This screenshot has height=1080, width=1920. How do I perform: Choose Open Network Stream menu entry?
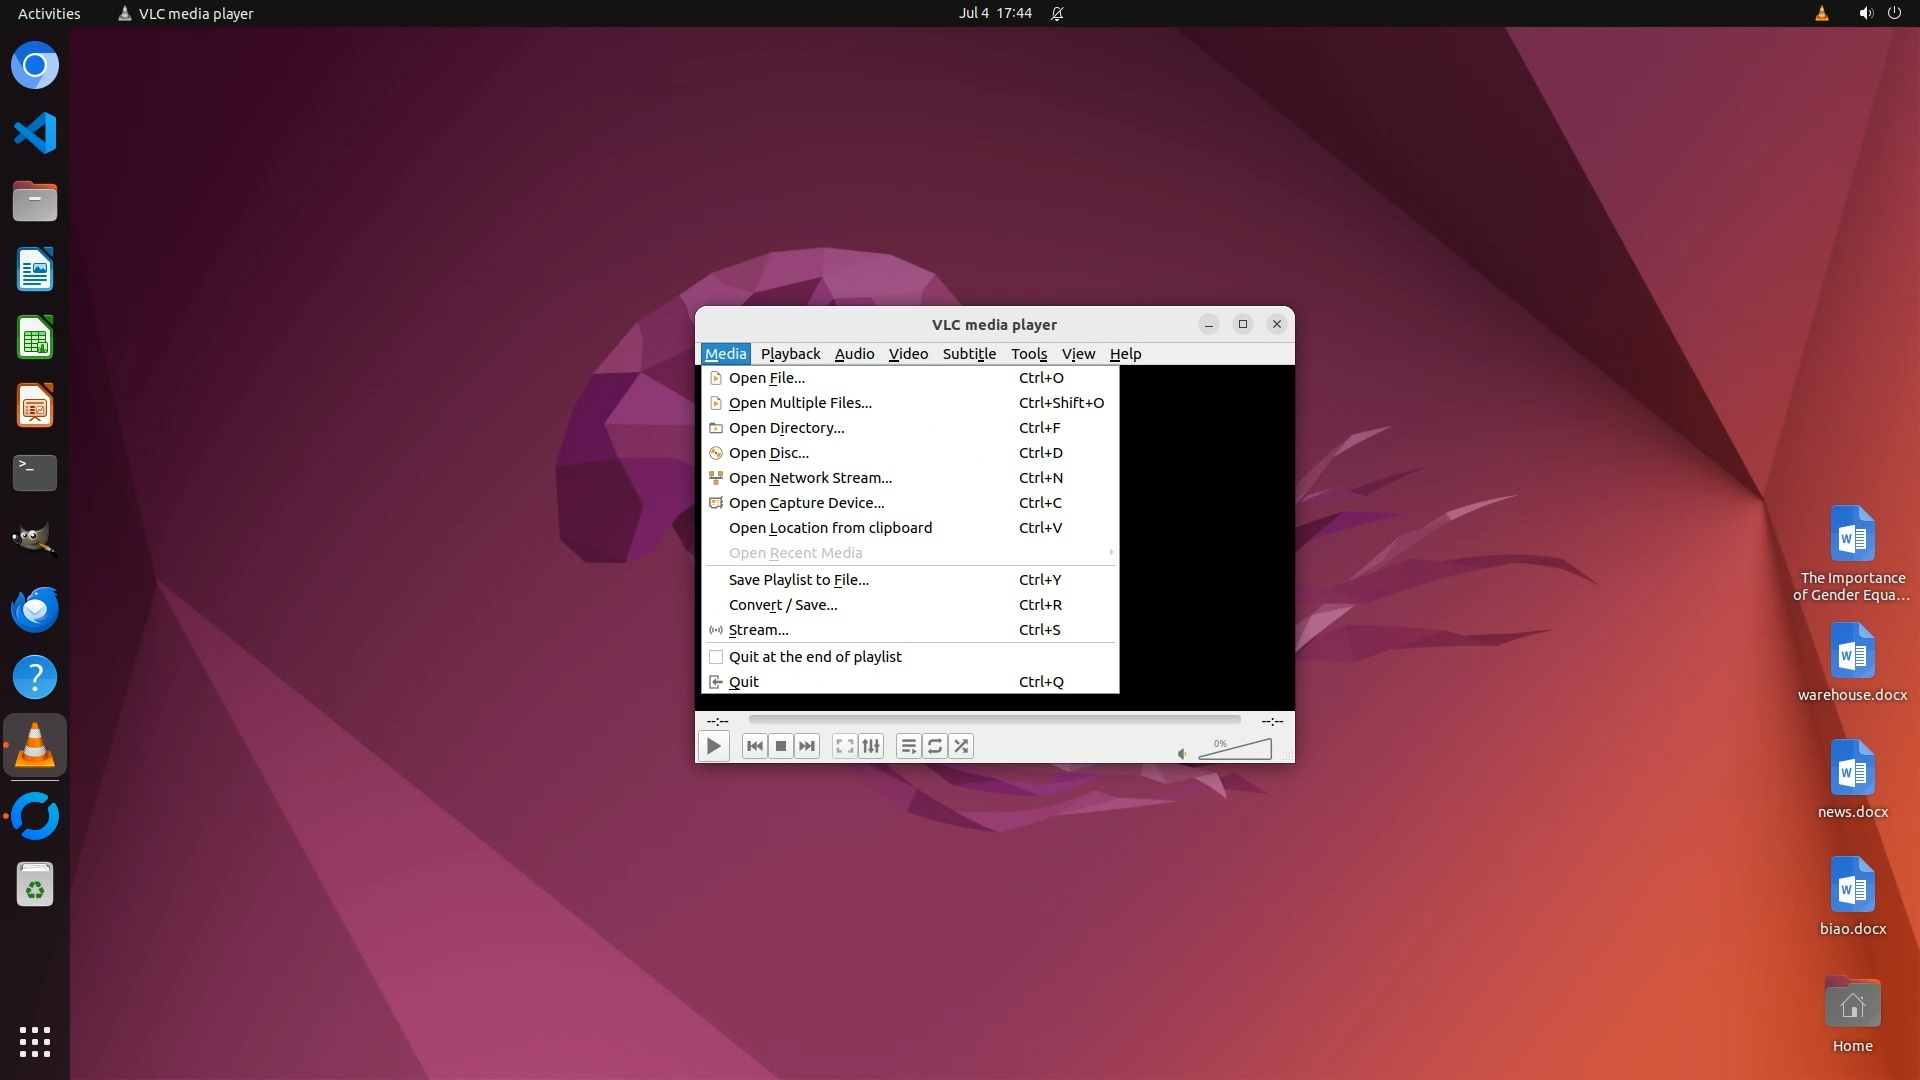click(x=810, y=478)
